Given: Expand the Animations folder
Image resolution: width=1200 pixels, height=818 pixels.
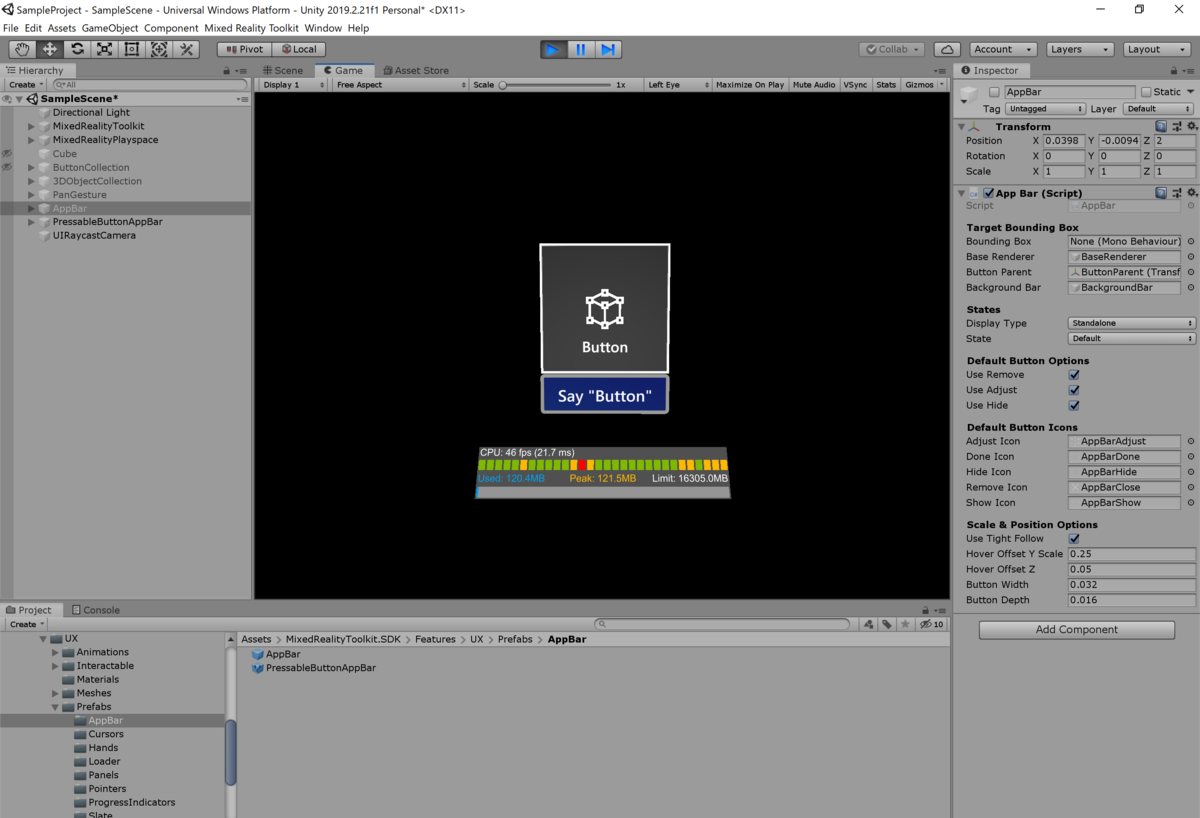Looking at the screenshot, I should 55,652.
